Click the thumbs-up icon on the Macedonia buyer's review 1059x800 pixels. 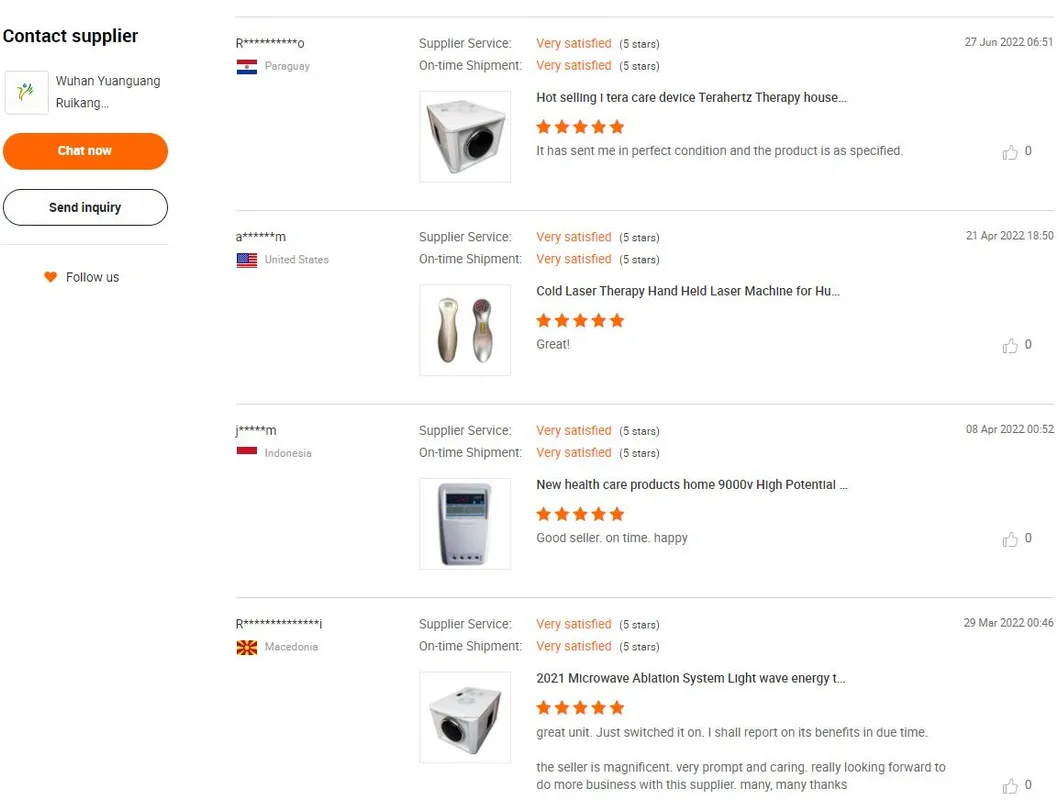coord(1012,785)
